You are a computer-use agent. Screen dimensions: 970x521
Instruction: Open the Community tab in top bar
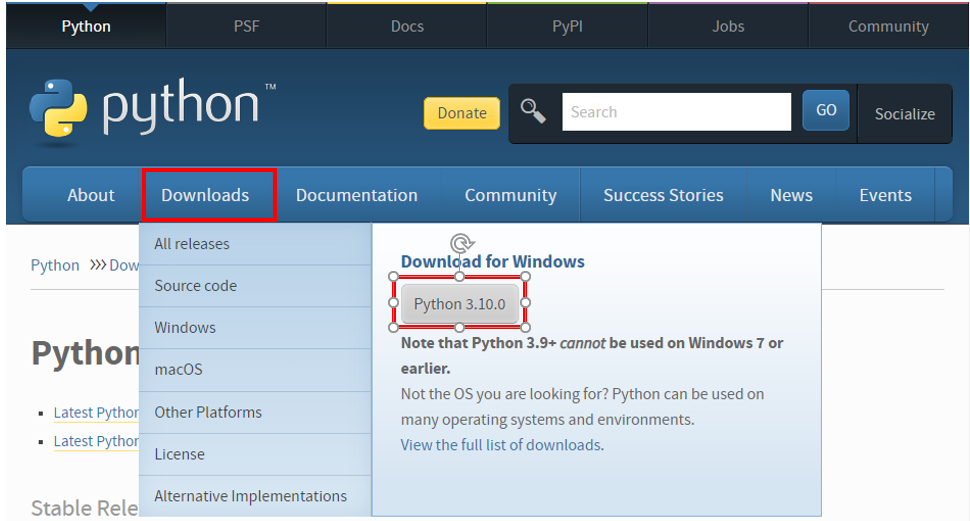[888, 26]
